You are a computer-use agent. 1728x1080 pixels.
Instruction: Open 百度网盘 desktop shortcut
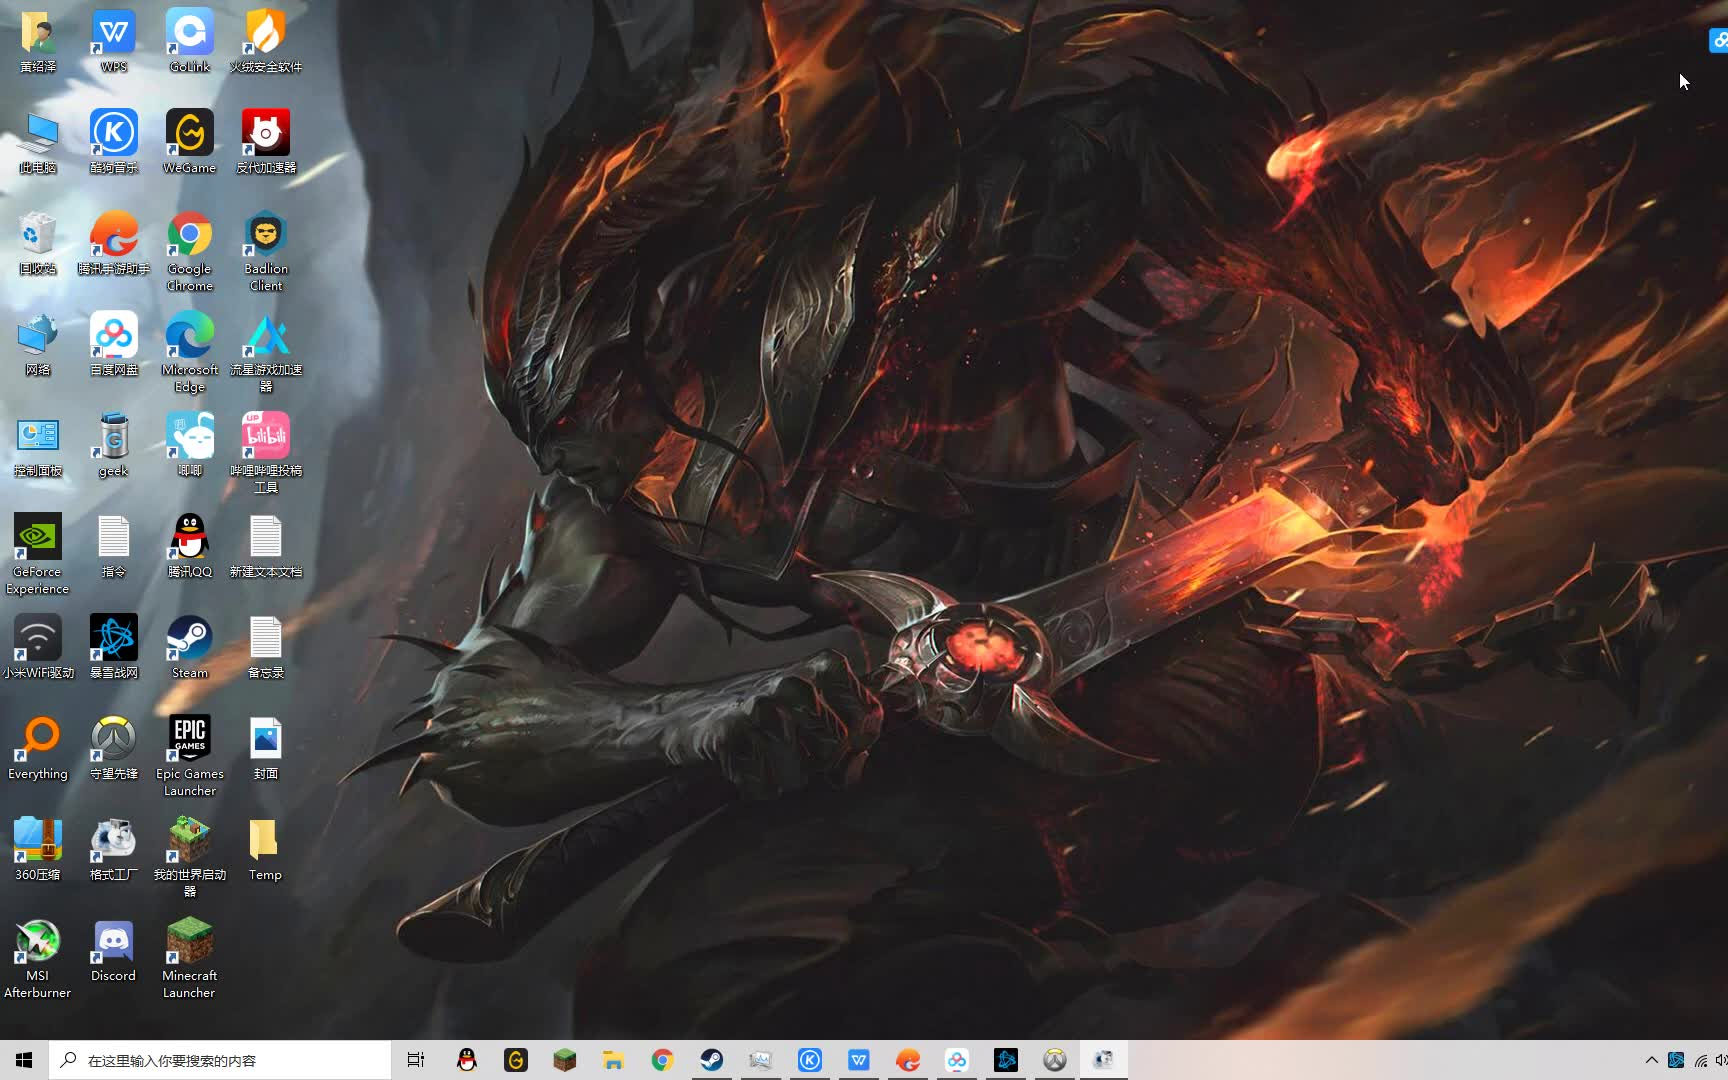114,344
